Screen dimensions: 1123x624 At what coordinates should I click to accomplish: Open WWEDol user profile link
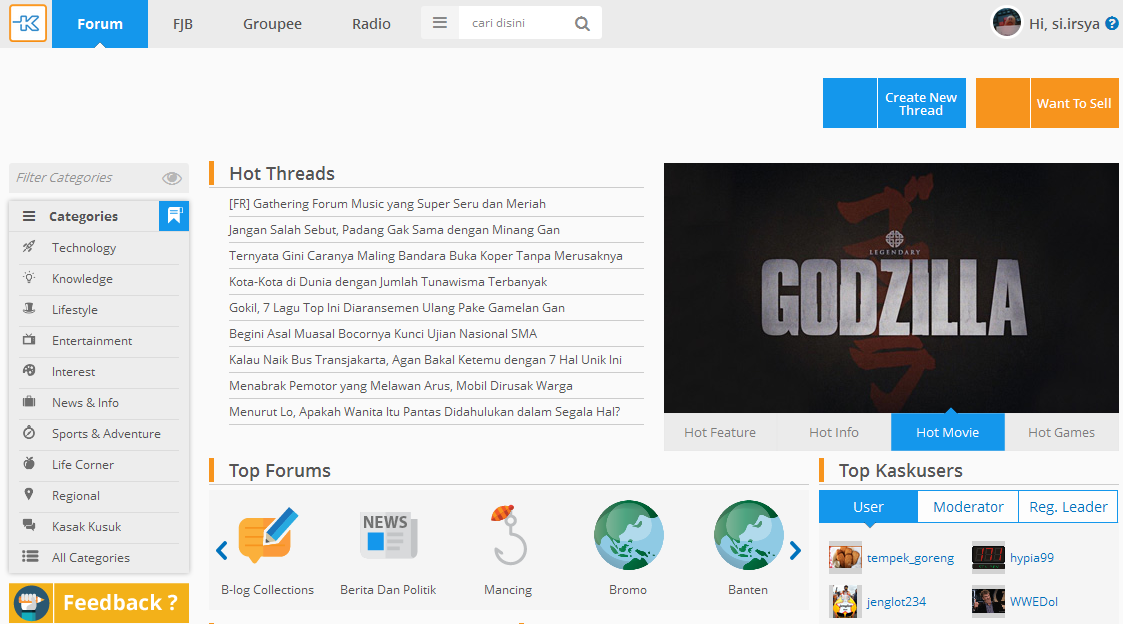pyautogui.click(x=1033, y=601)
